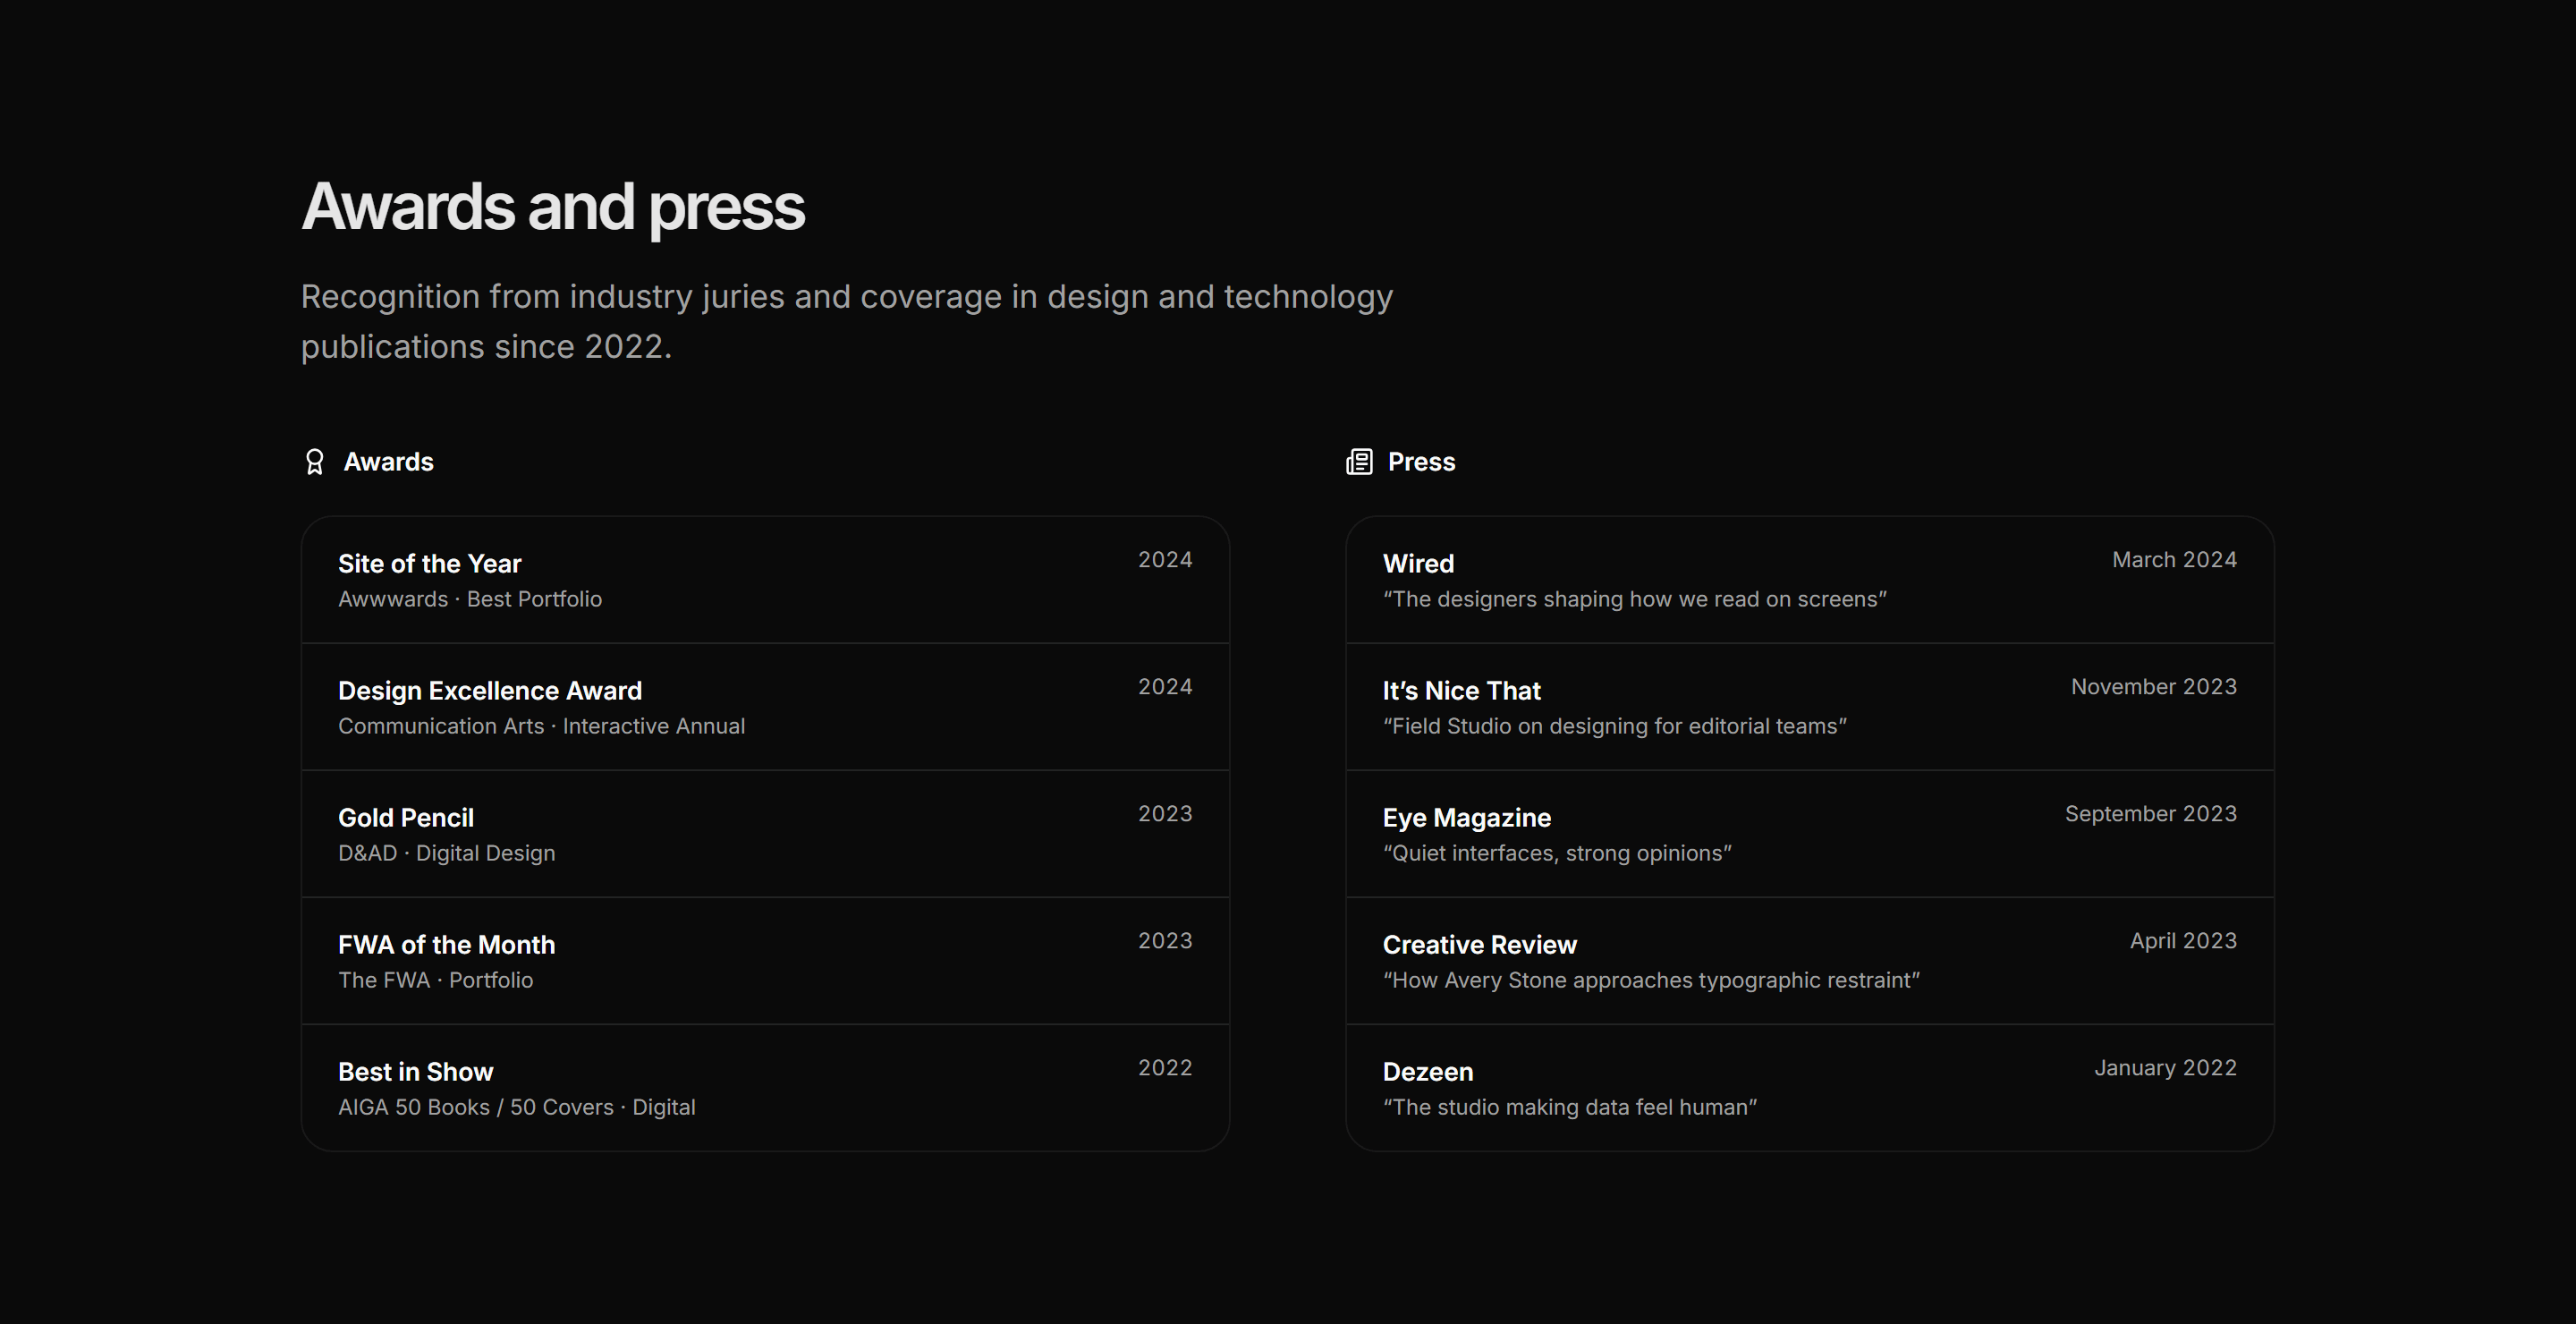Click 'Communication Arts · Interactive Annual' subtitle

click(x=541, y=726)
